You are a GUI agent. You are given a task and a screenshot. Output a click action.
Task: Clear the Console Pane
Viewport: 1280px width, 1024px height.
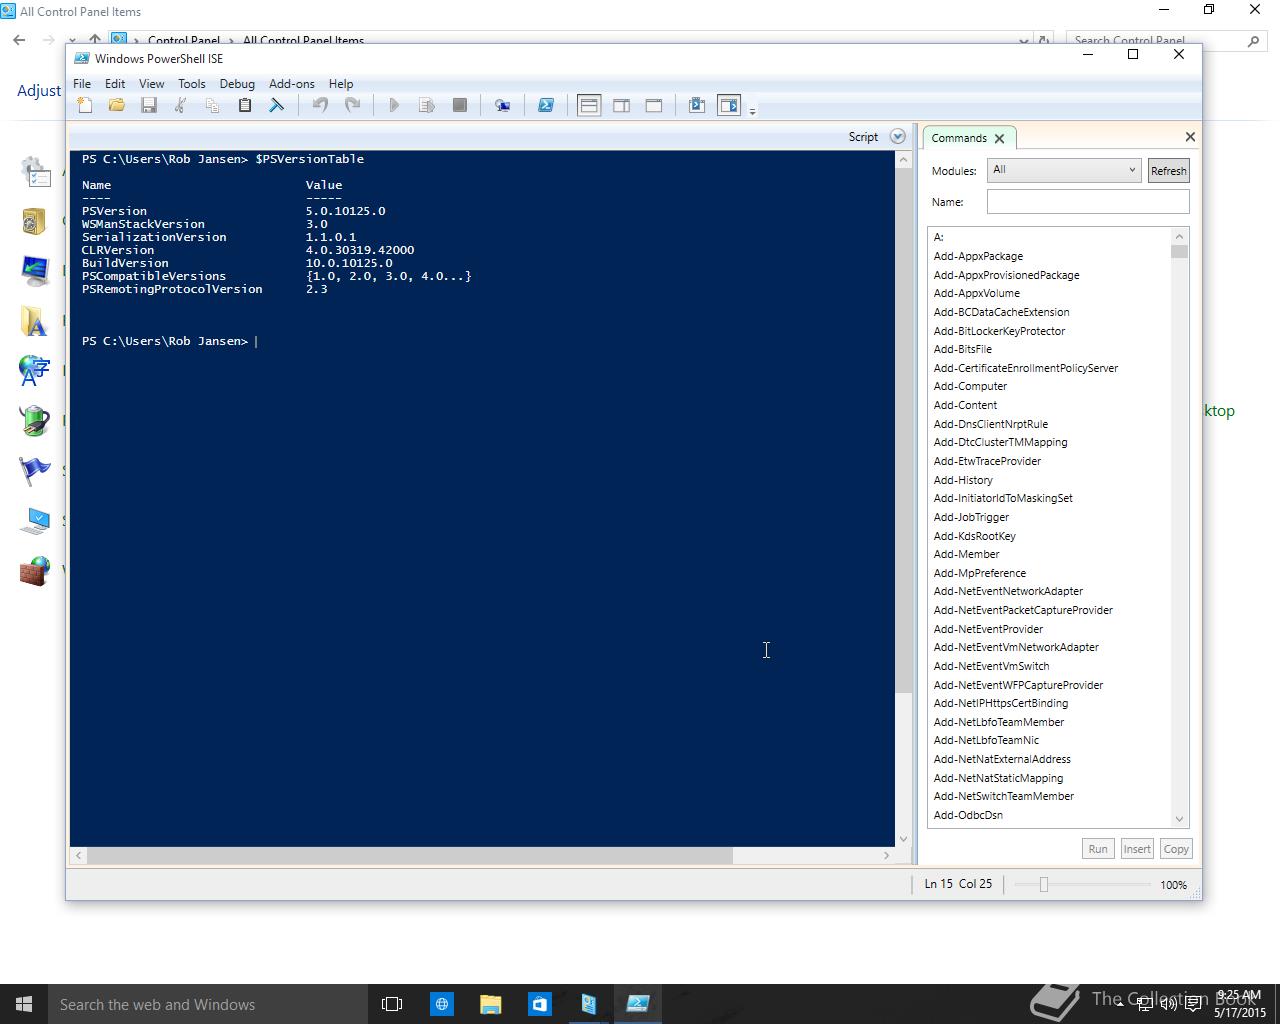pos(277,105)
